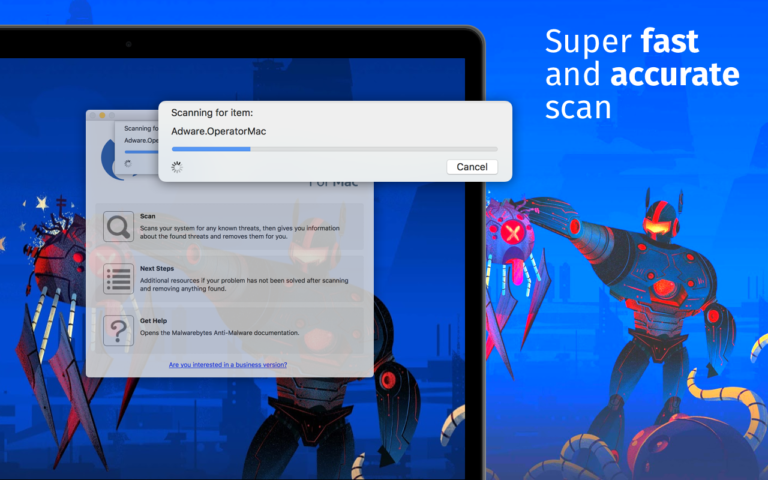Click the 'Additional resources if your problem' description
The image size is (768, 480).
click(x=244, y=285)
